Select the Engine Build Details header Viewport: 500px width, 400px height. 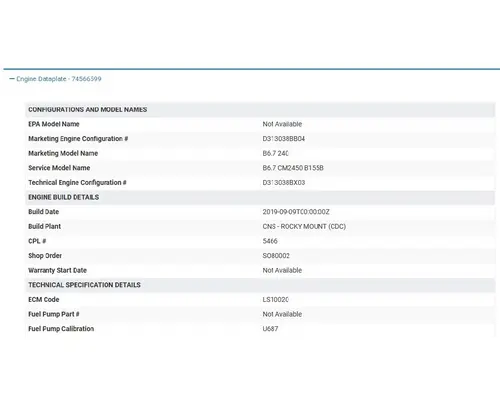64,197
